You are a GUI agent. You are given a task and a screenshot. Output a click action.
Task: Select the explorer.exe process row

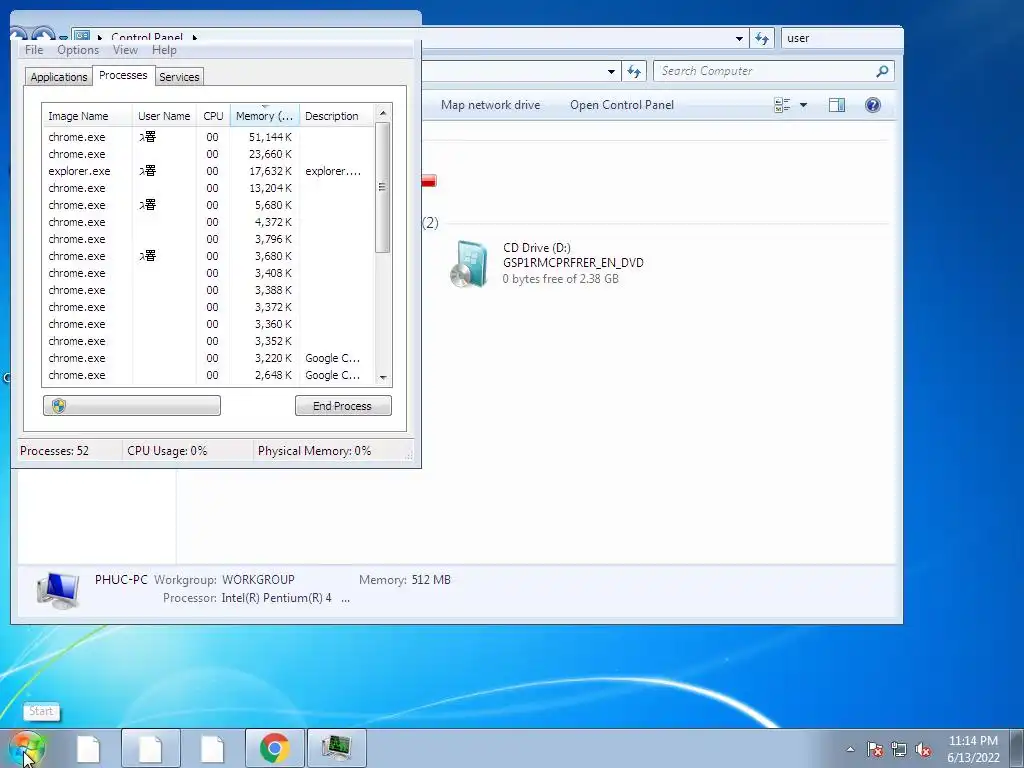click(x=208, y=171)
